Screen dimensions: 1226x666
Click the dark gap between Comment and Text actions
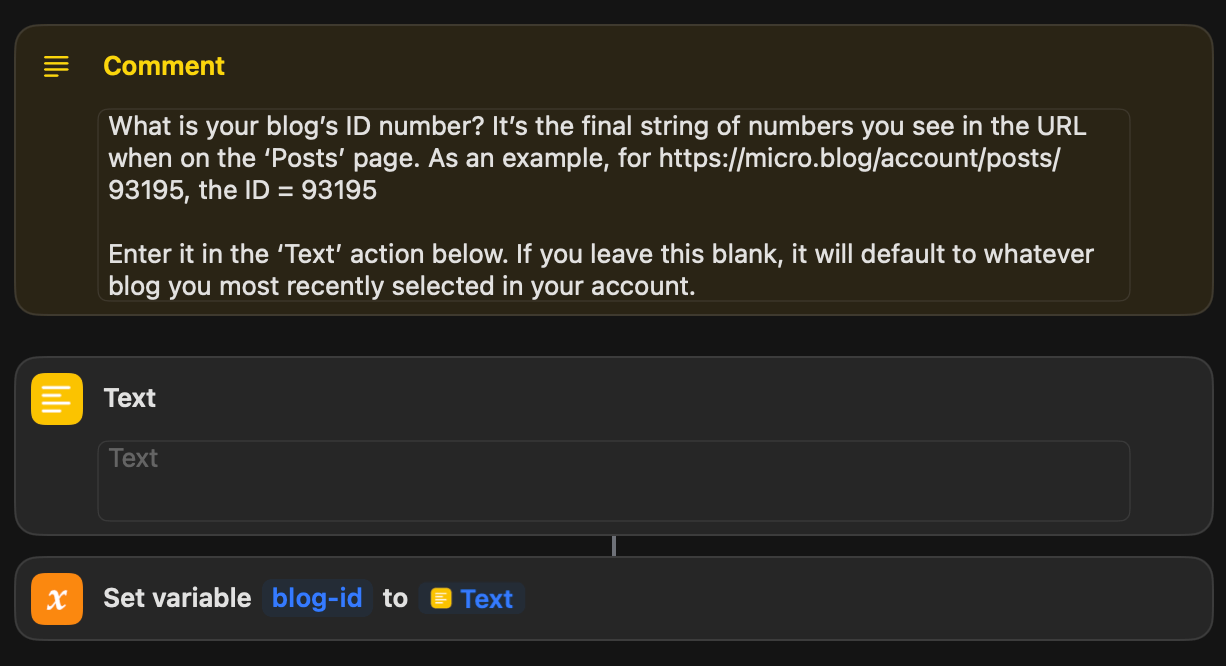point(612,336)
